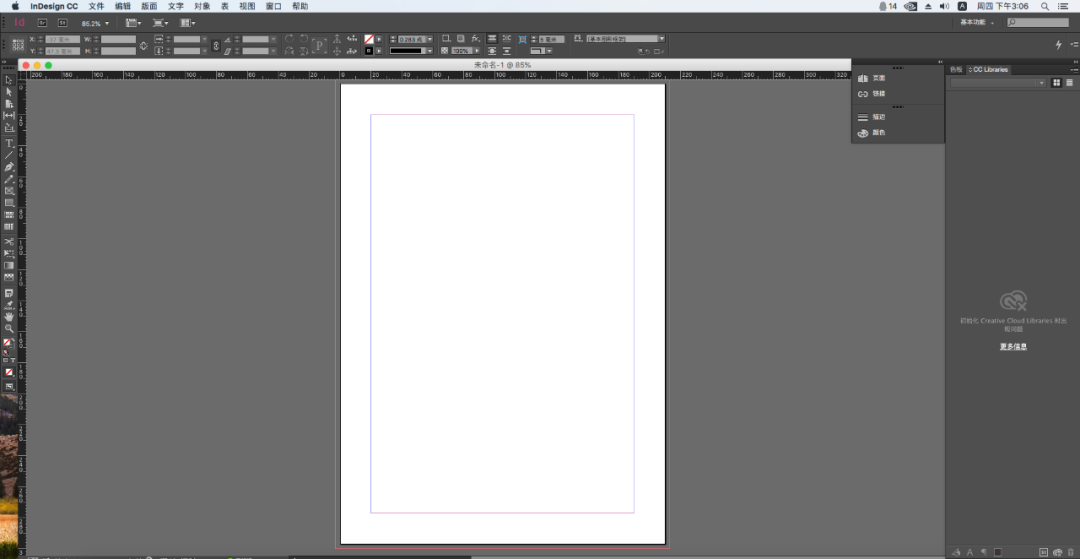Click the reference point locator grid

(x=19, y=45)
